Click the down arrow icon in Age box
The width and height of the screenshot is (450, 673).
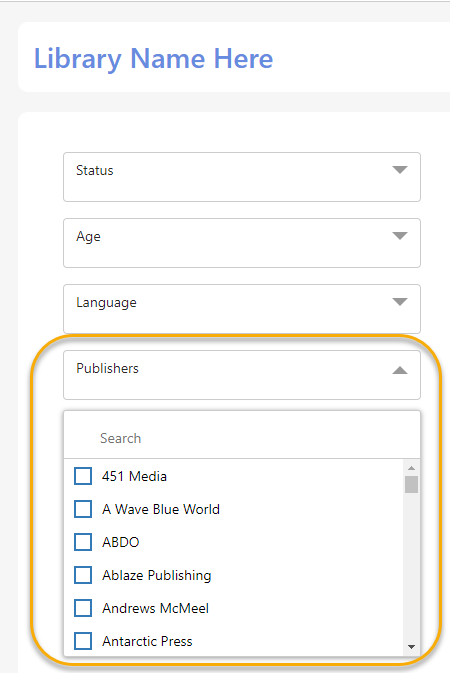coord(400,236)
